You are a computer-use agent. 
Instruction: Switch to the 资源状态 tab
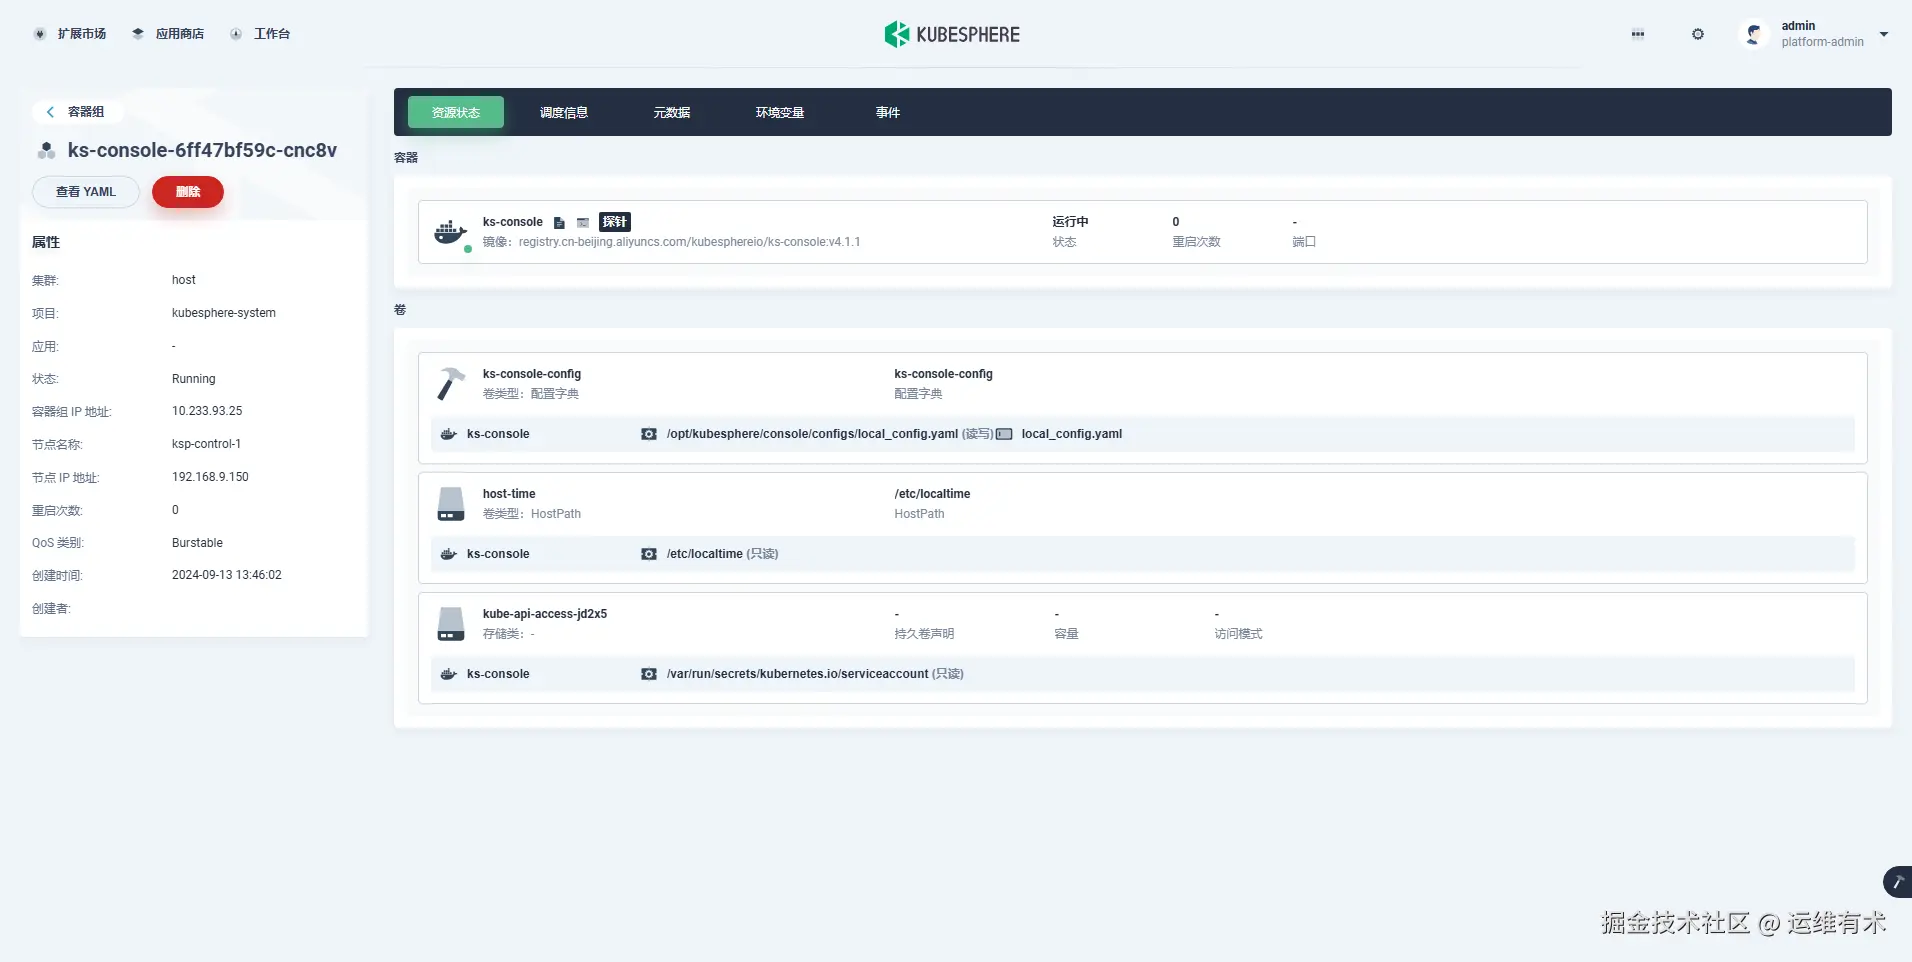tap(456, 112)
